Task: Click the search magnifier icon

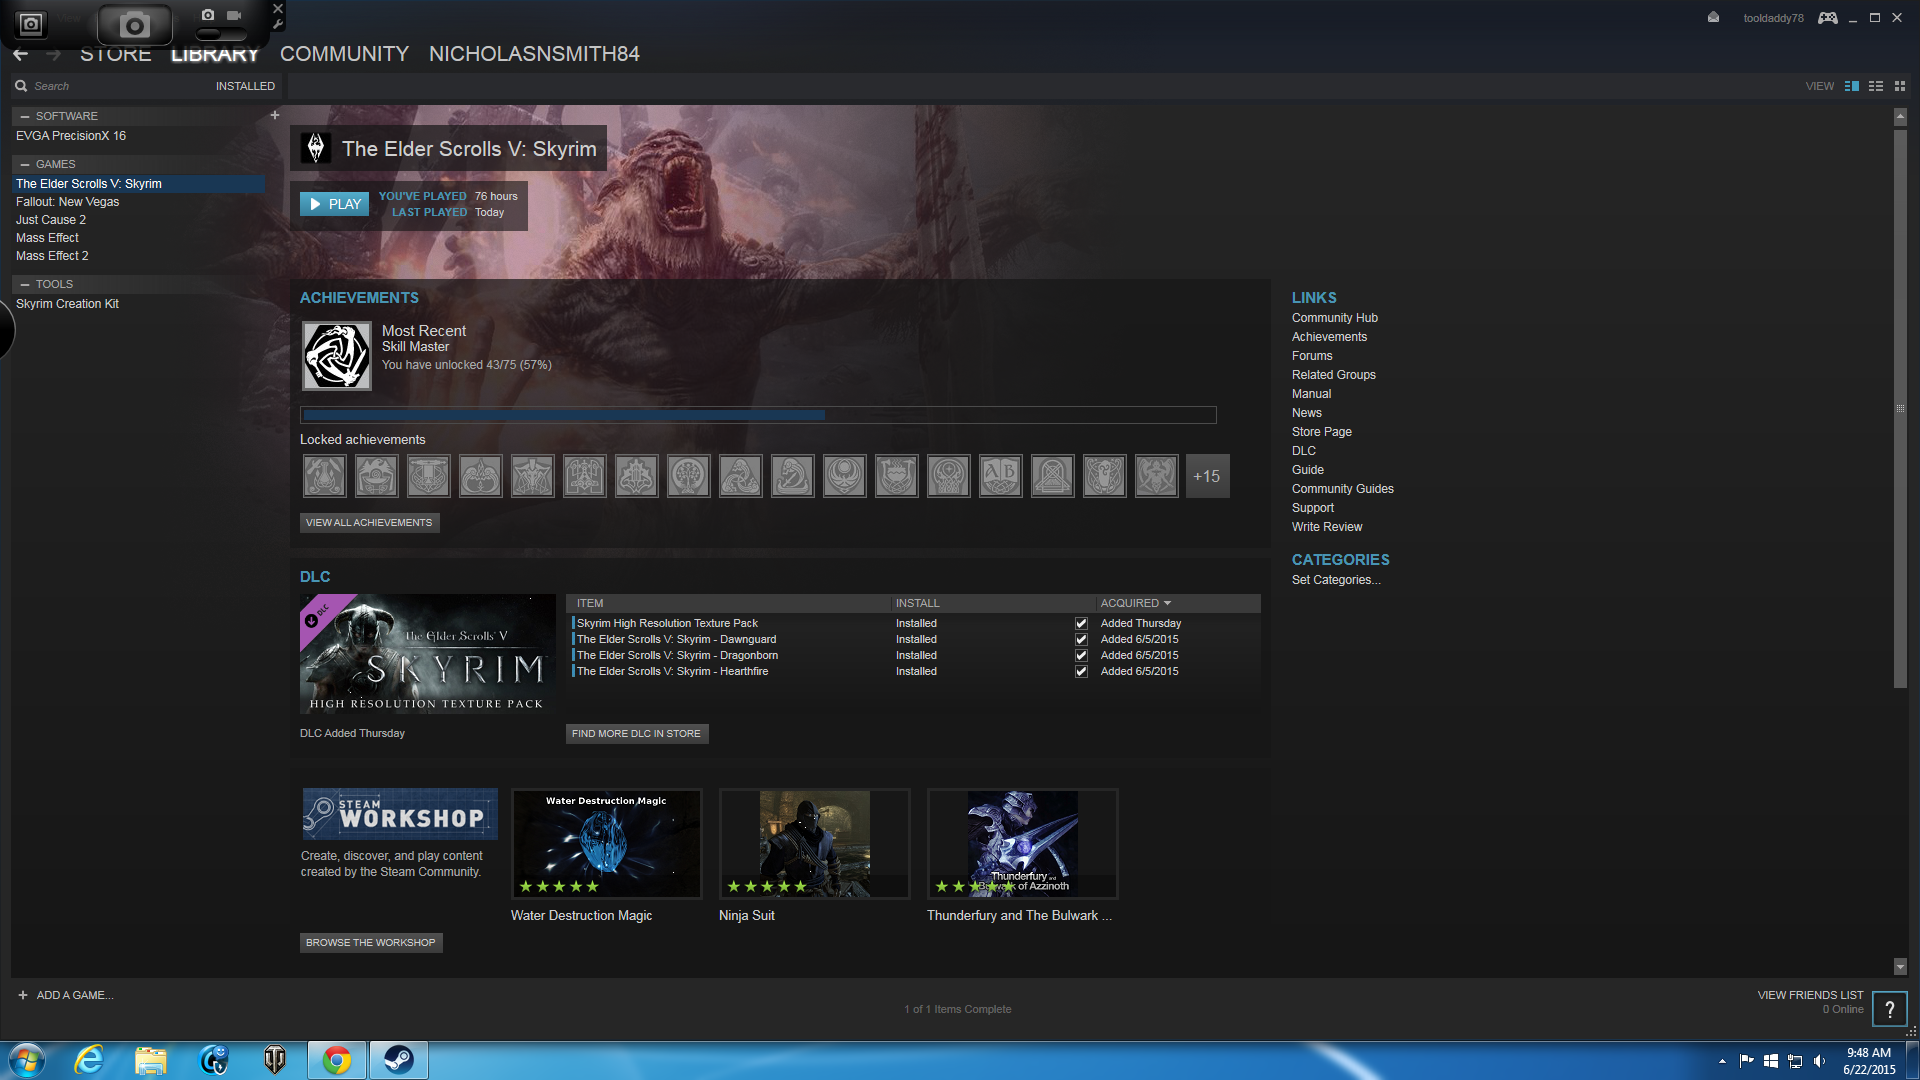Action: (21, 86)
